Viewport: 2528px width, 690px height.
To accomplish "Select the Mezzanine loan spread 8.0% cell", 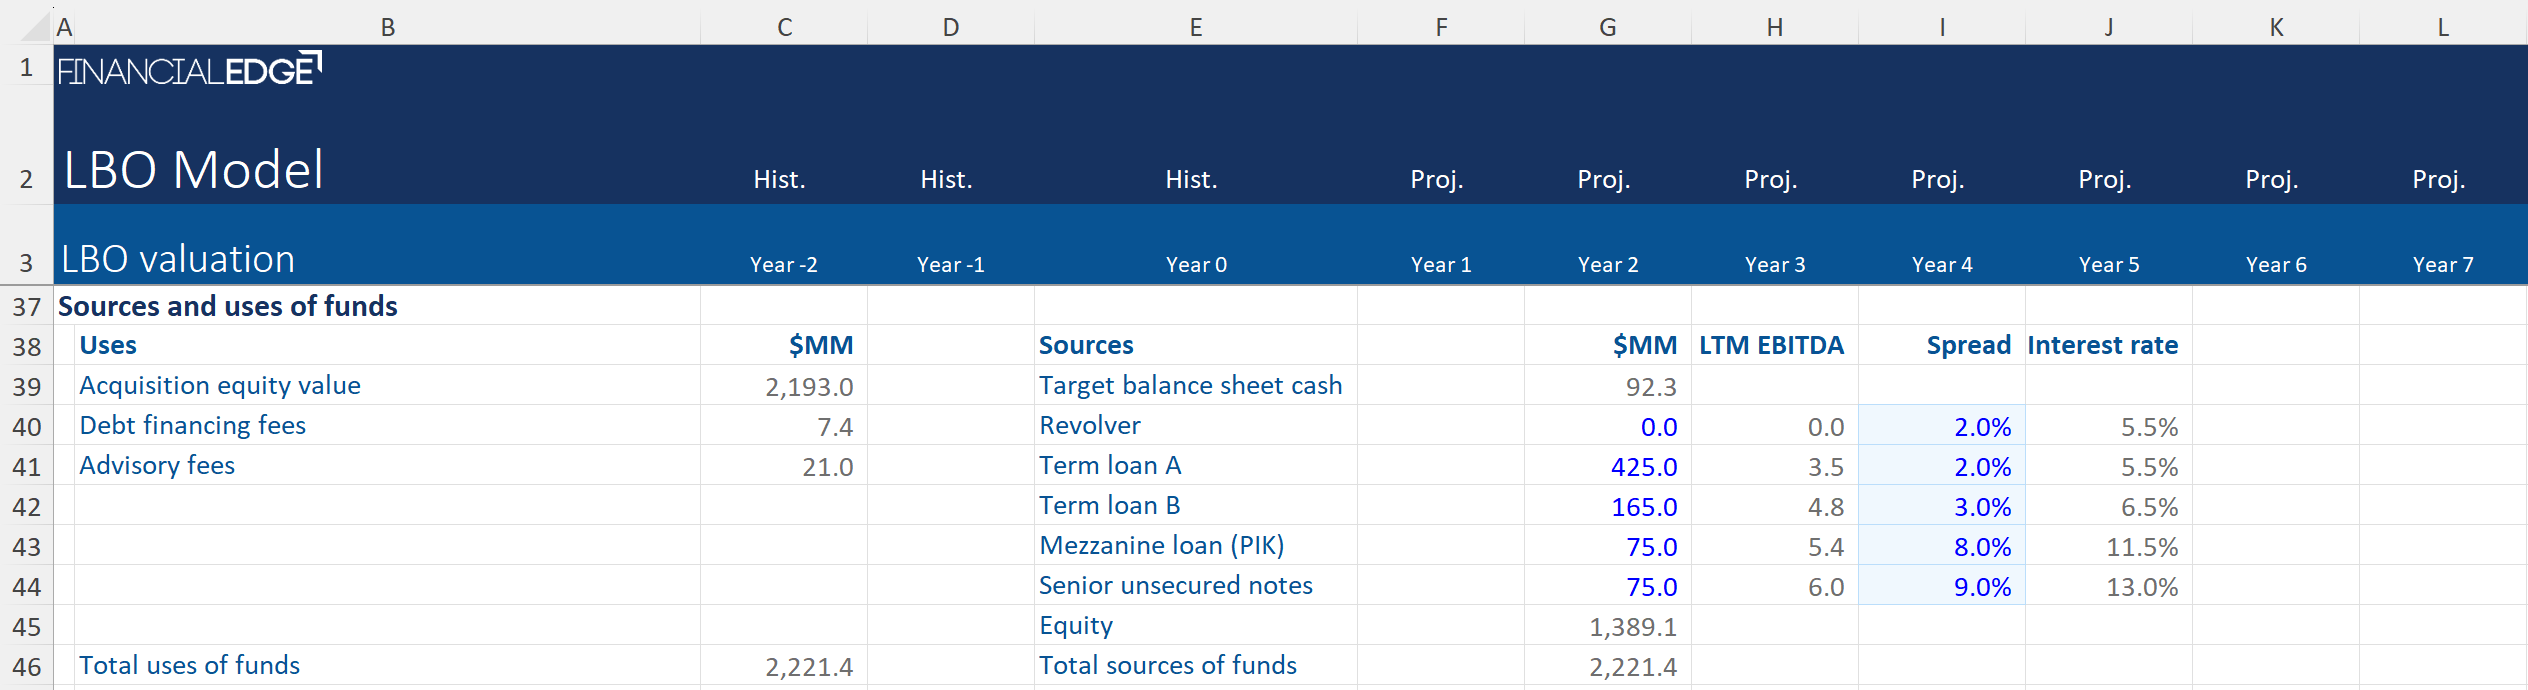I will [1942, 547].
